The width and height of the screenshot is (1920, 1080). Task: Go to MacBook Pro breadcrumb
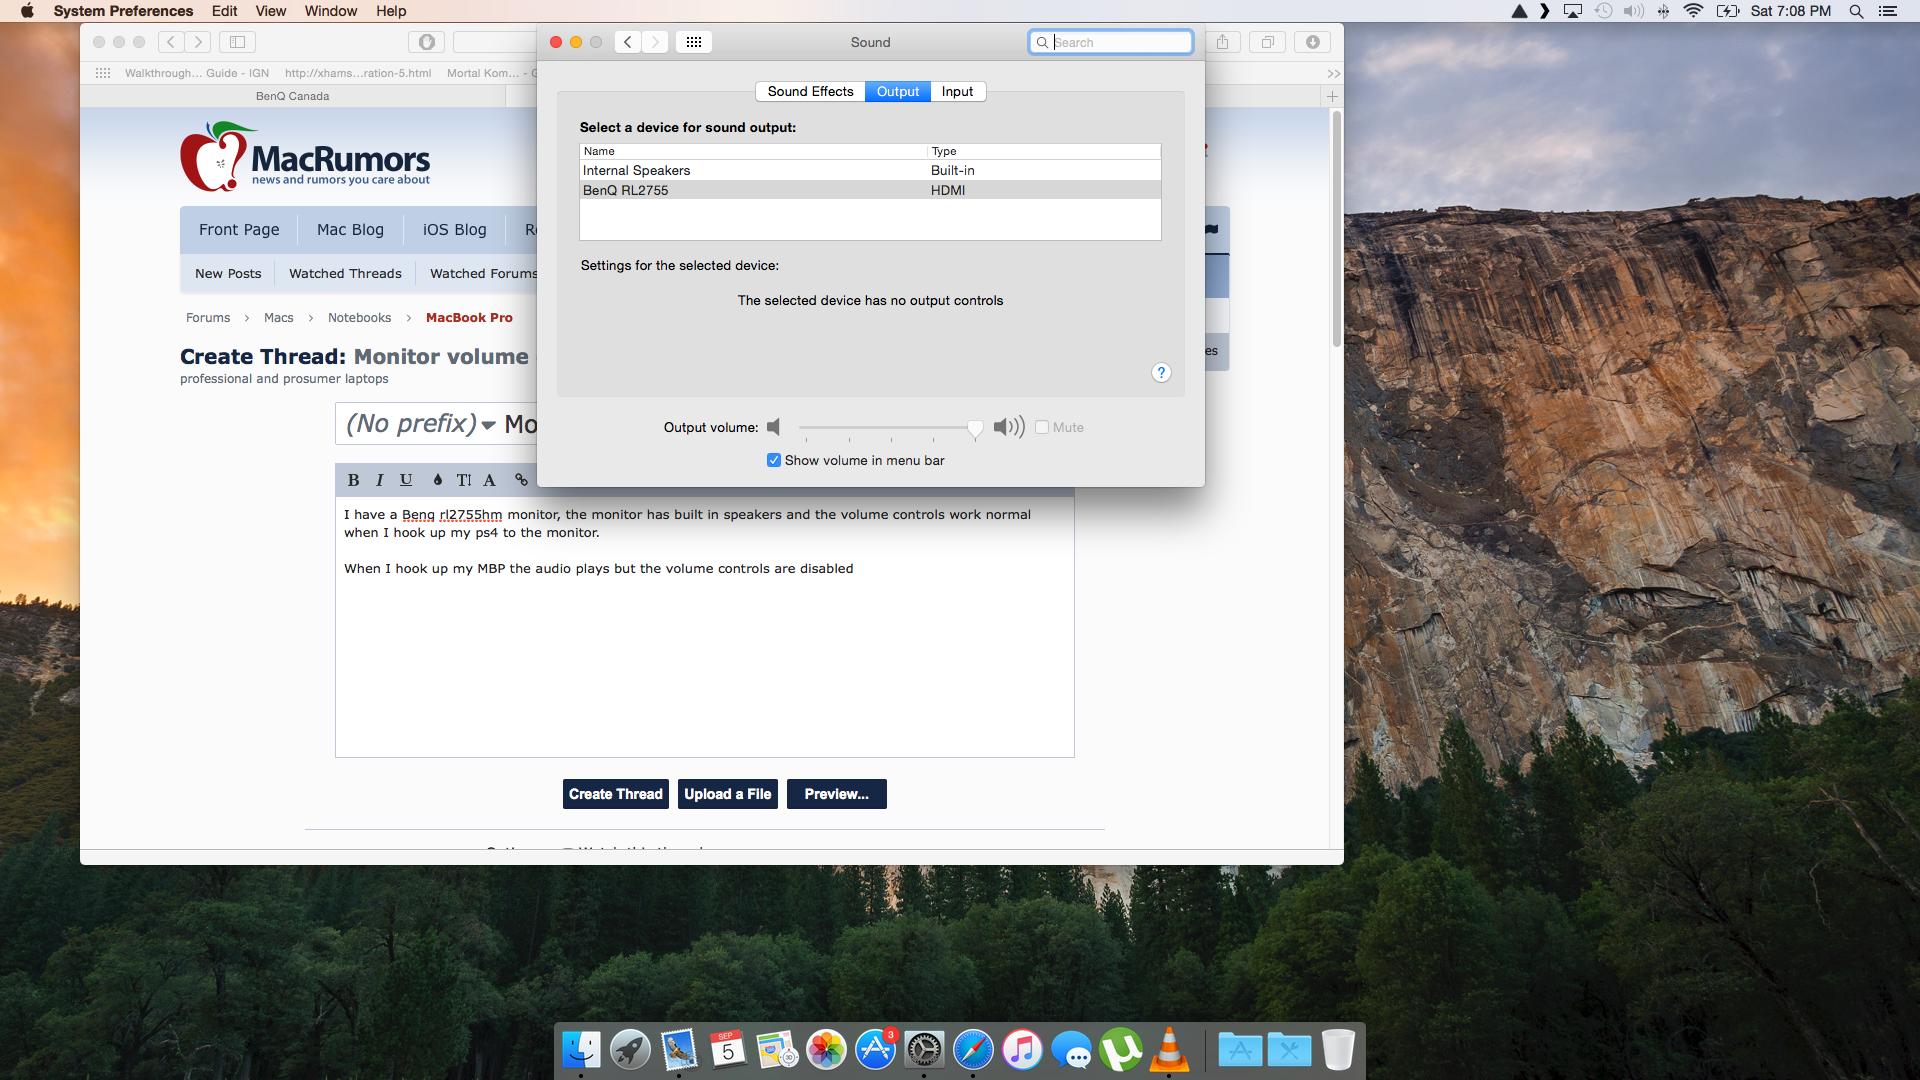tap(469, 318)
